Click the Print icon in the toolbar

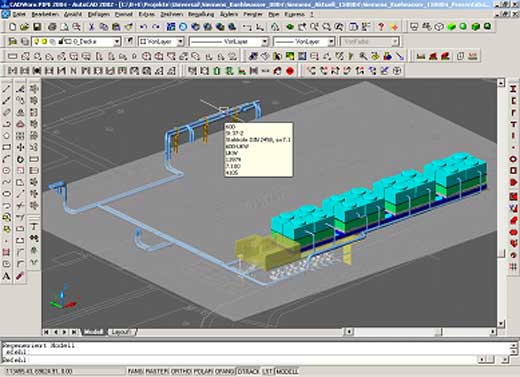[52, 27]
